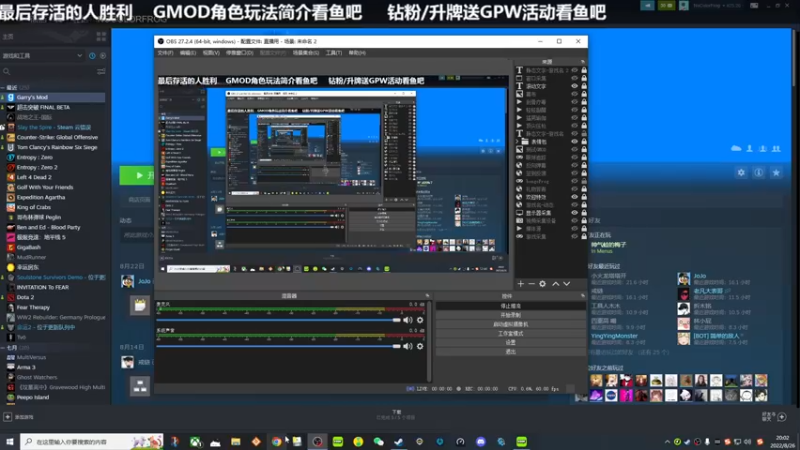Toggle visibility of 欢迎特效 source
This screenshot has width=800, height=450.
574,197
